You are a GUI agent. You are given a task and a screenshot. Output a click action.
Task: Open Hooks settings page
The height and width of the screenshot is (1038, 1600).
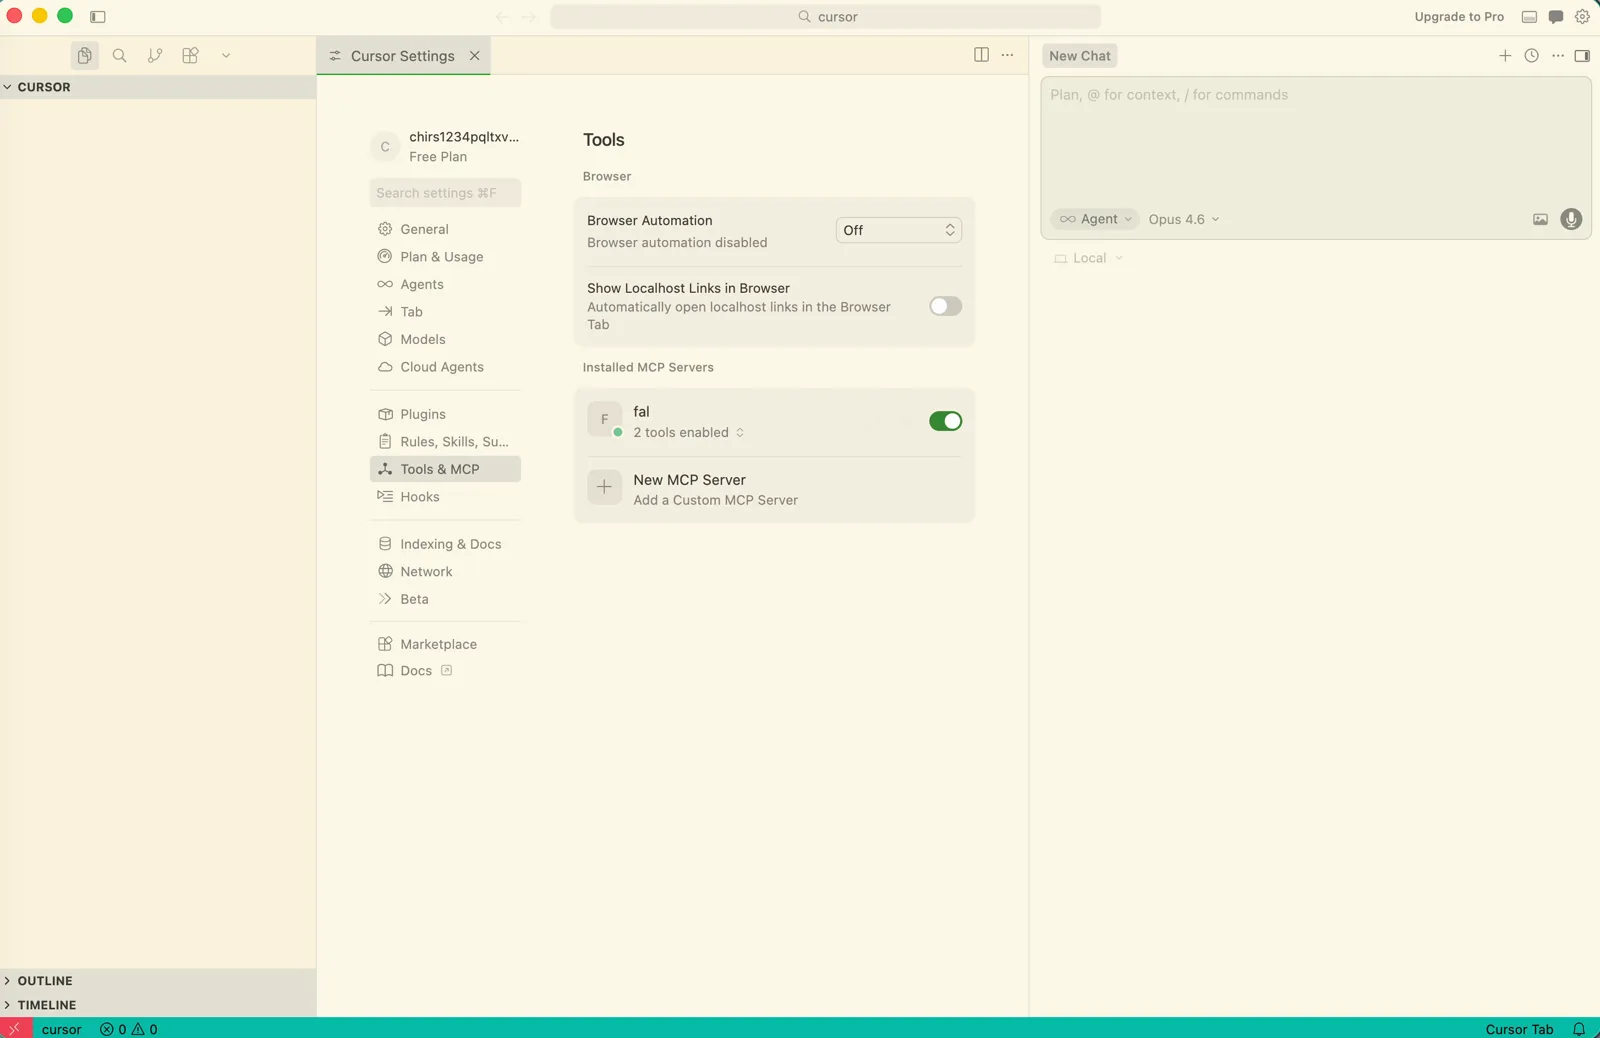click(x=445, y=497)
